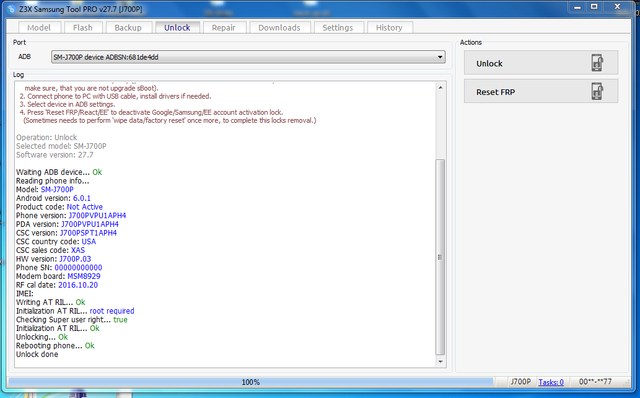The image size is (640, 398).
Task: Minimize the Z3X Samsung Tool window
Action: pos(577,7)
